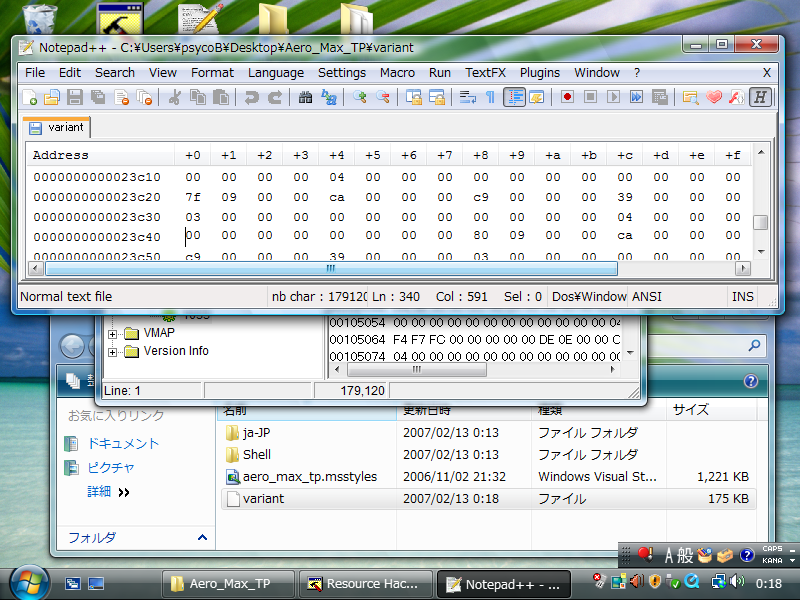Switch to Resource Hacker taskbar button
Screen dimensions: 800x600
click(366, 584)
